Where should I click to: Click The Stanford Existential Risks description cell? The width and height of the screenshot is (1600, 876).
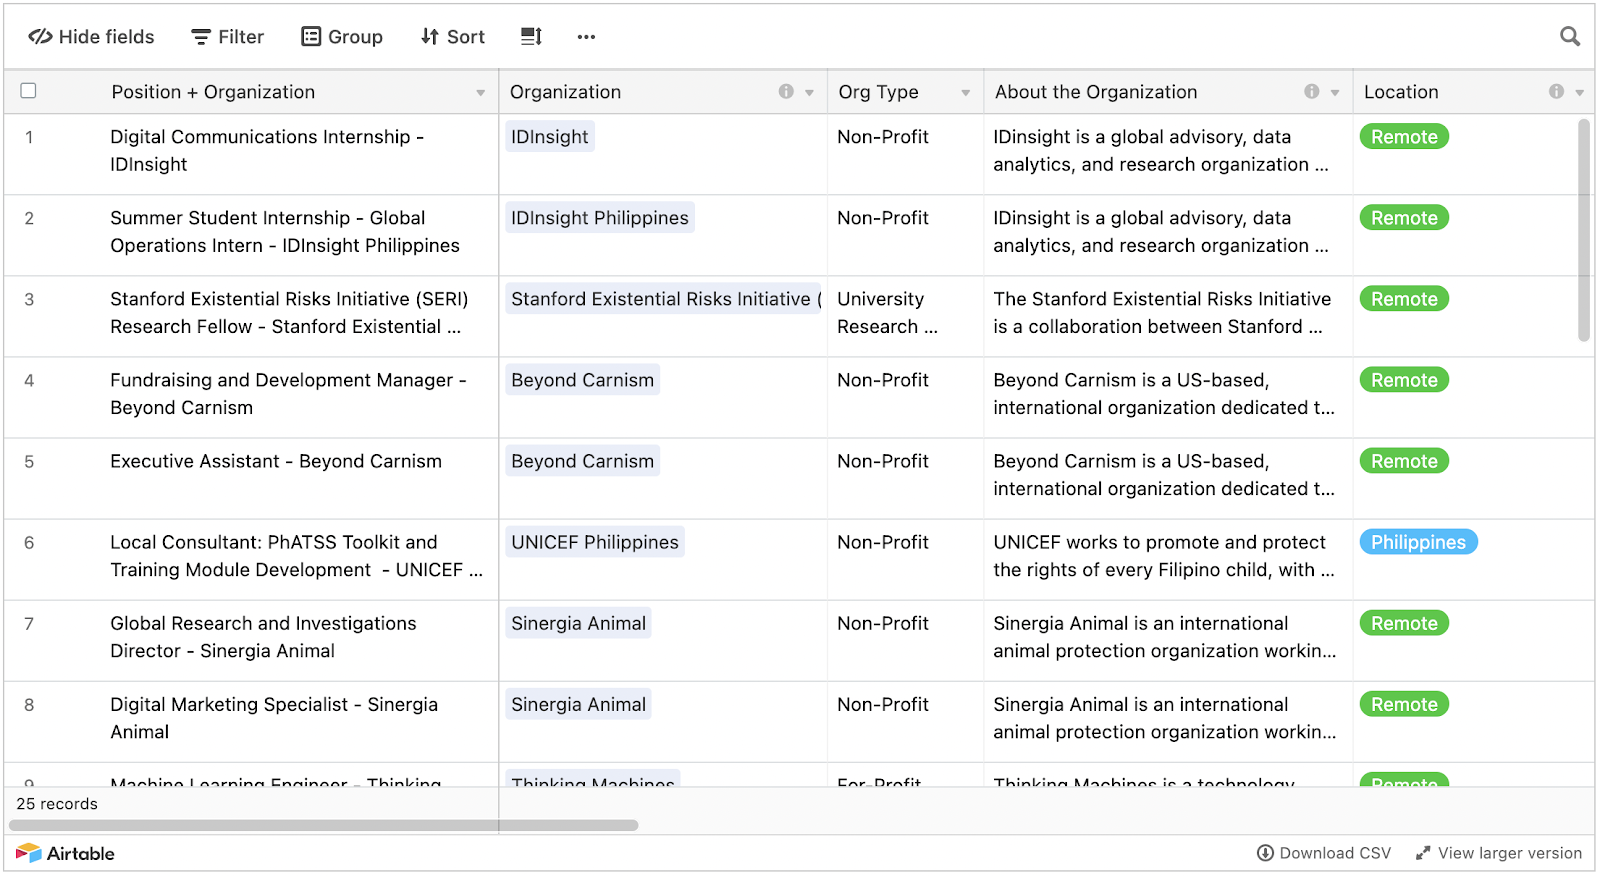click(1168, 316)
